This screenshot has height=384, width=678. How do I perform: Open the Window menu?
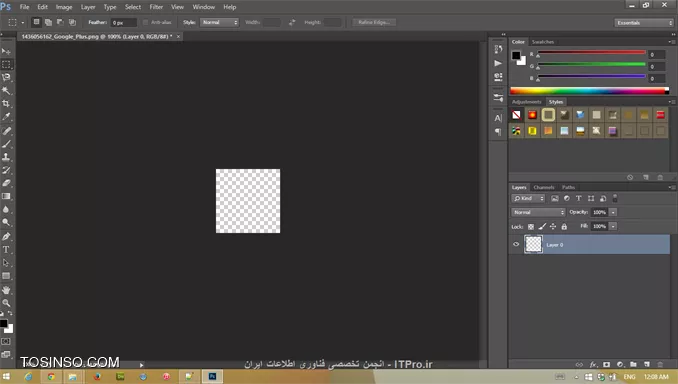[204, 7]
